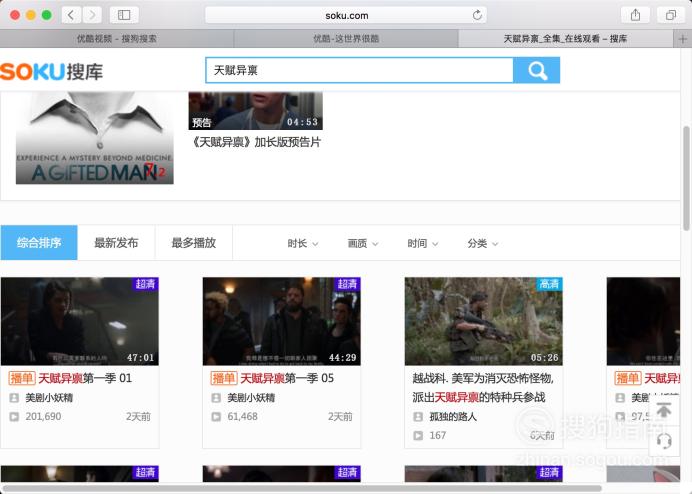The image size is (692, 494).
Task: Click play count icon beside 167
Action: 417,435
